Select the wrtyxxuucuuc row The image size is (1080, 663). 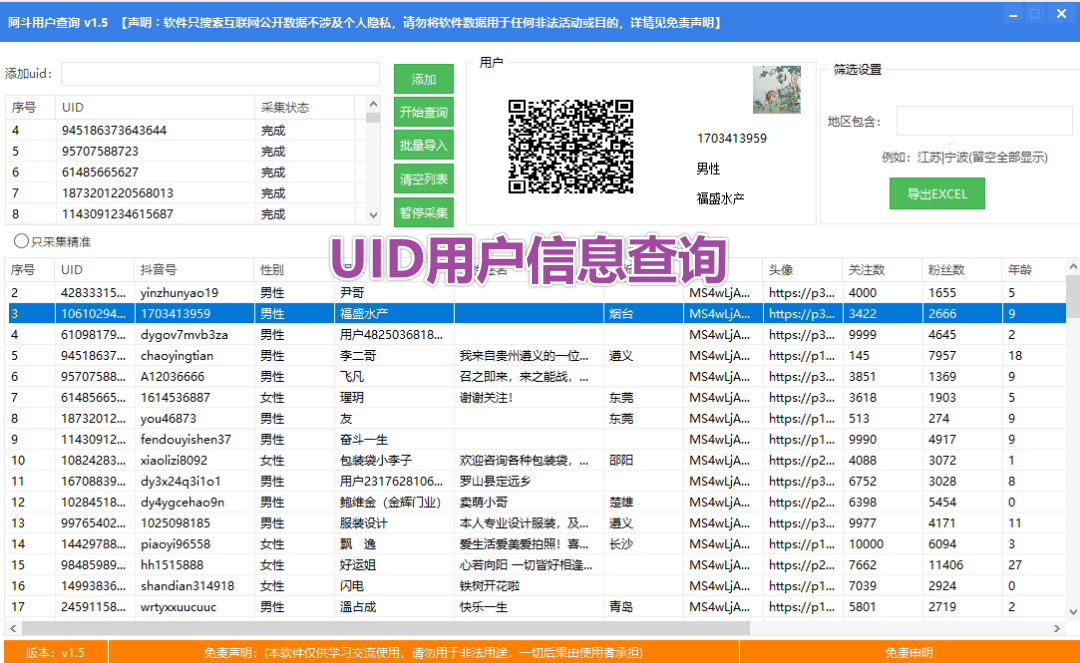(536, 607)
